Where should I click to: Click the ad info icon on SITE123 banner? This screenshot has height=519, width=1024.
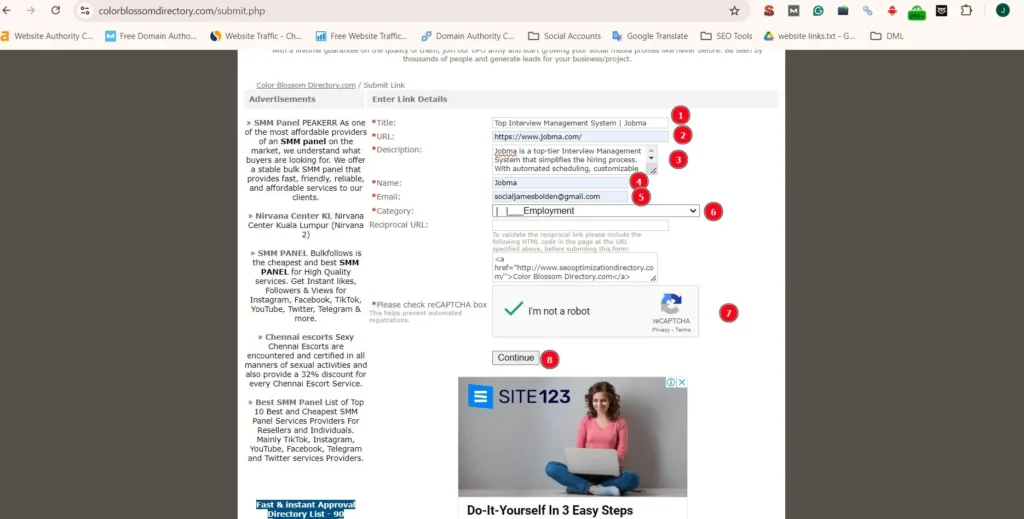click(x=671, y=383)
